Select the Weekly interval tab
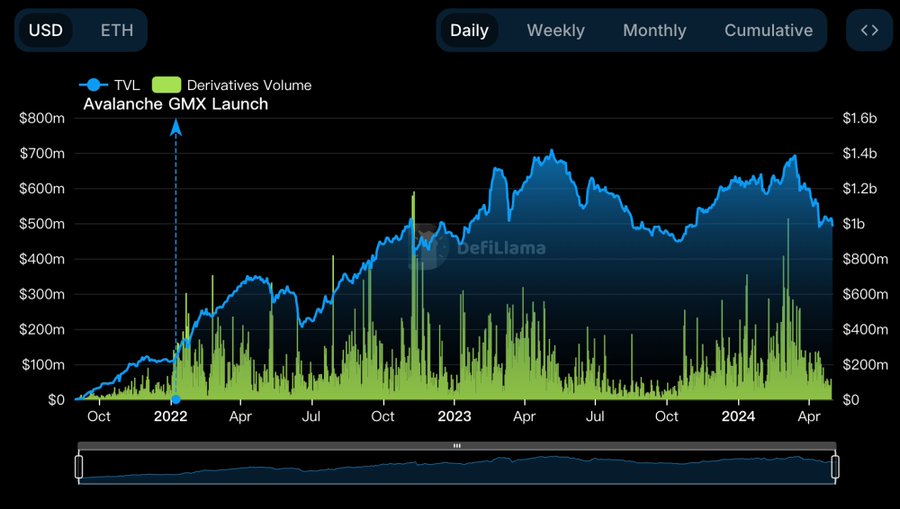Viewport: 900px width, 509px height. pos(556,30)
